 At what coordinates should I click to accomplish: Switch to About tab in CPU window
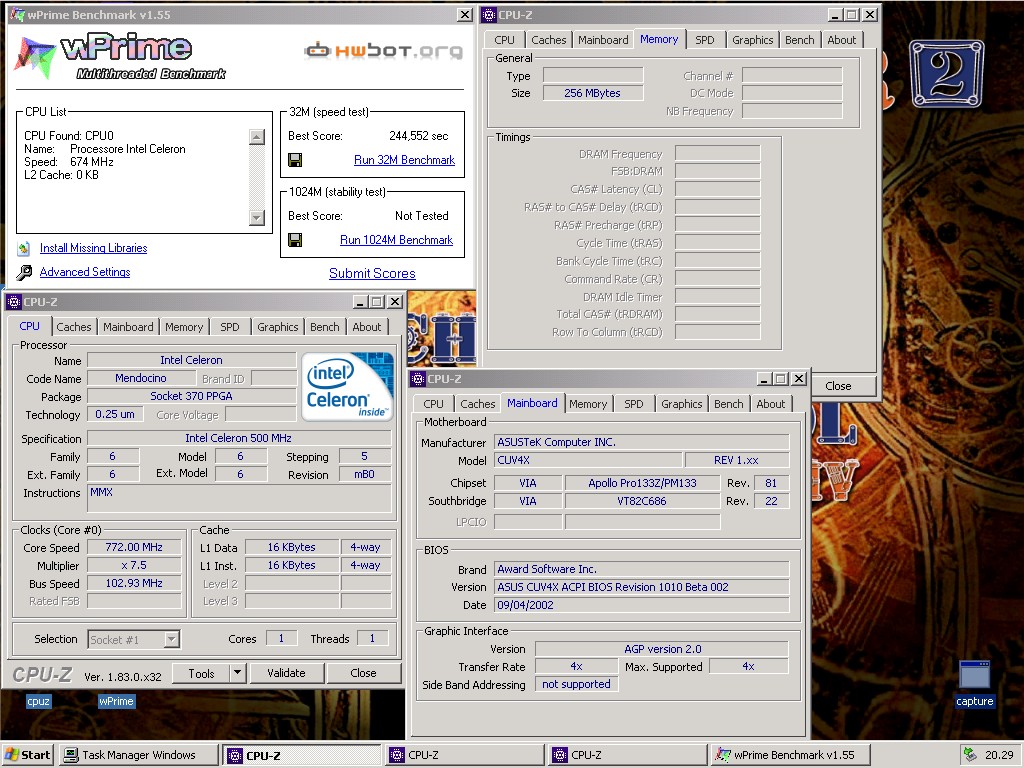tap(367, 327)
